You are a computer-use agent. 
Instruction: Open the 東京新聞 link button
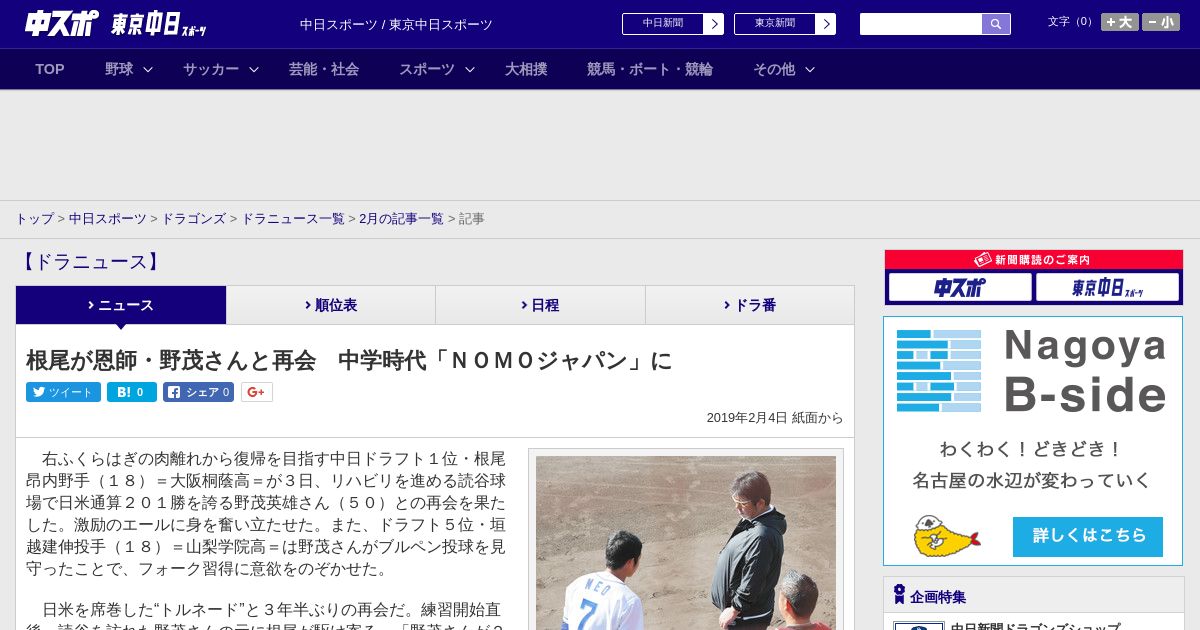tap(775, 24)
